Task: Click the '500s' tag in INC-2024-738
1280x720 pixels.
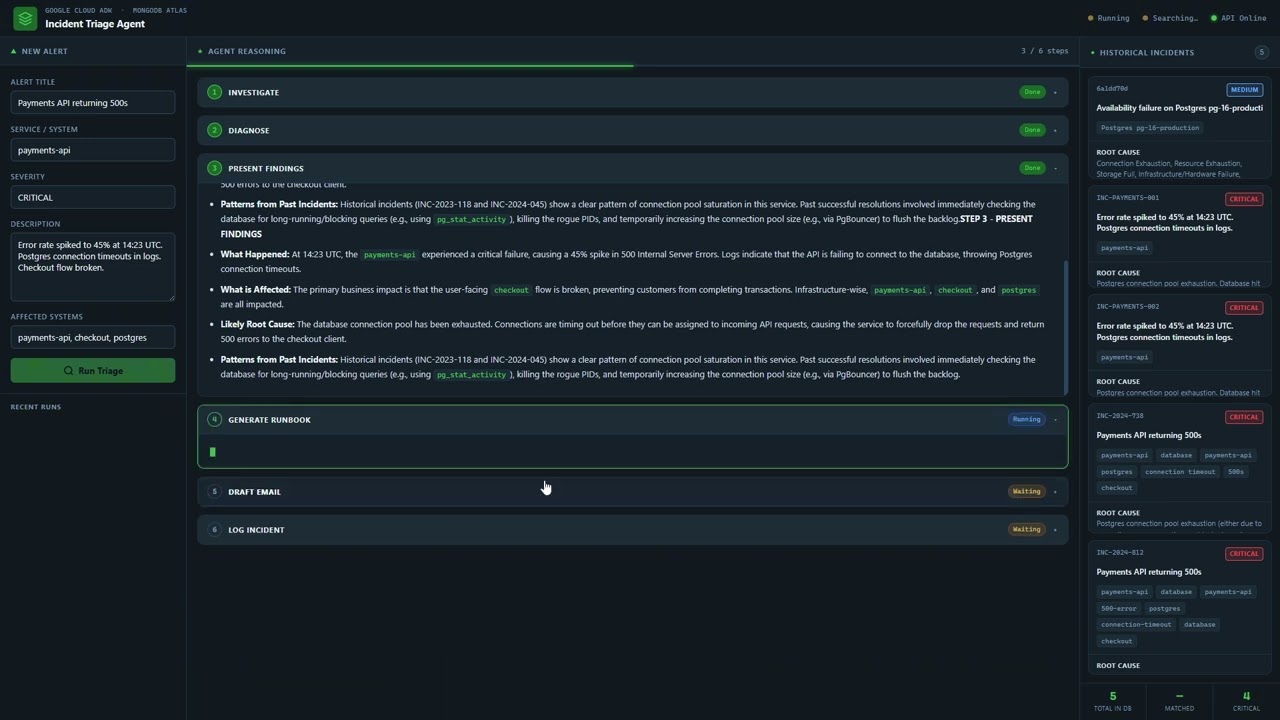Action: click(x=1236, y=472)
